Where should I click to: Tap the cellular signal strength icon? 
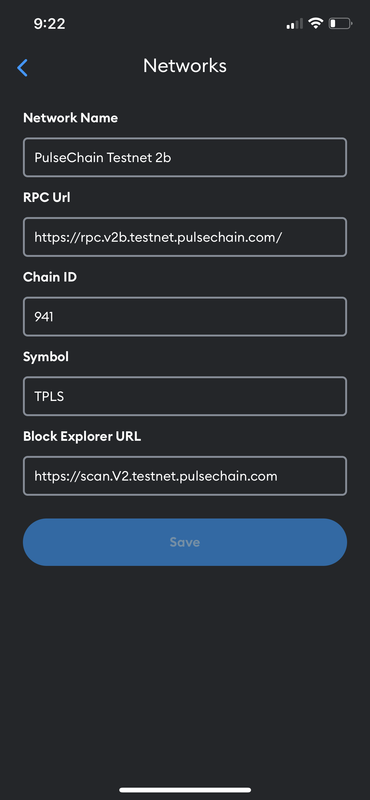(x=294, y=23)
